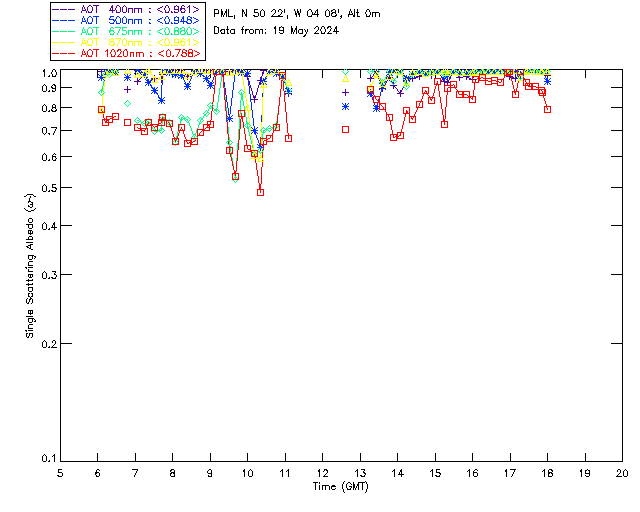640x512 pixels.
Task: Click the 0.5 y-axis tick label
Action: point(49,188)
